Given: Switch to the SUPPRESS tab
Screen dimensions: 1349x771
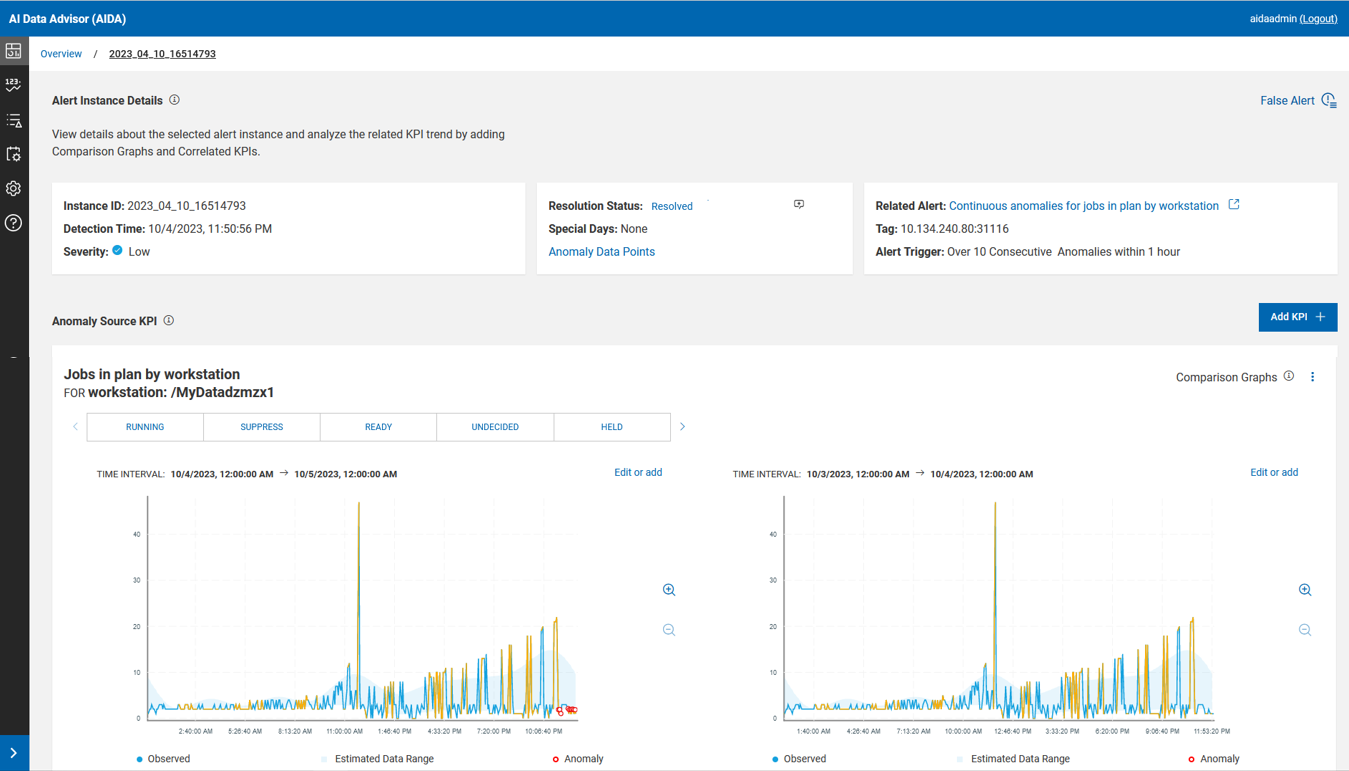Looking at the screenshot, I should [262, 427].
